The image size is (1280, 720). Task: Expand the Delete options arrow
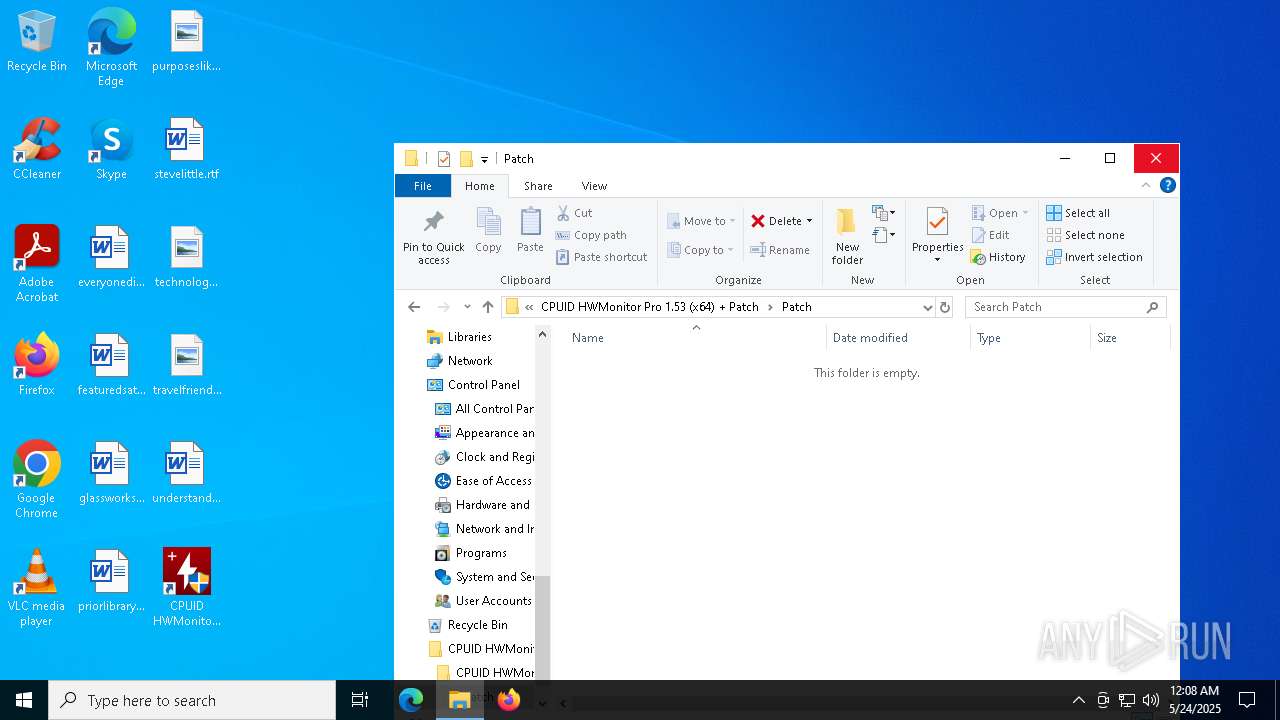tap(809, 221)
